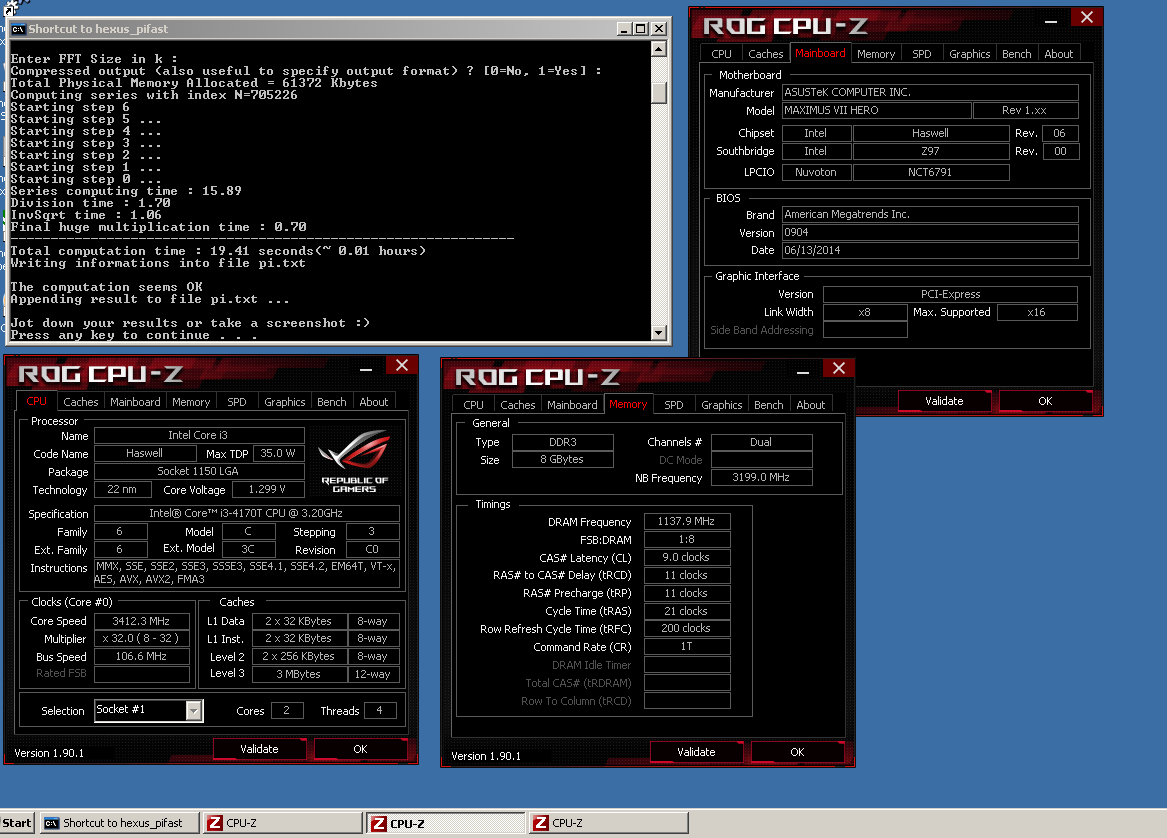Open Caches tab in CPU window
The image size is (1167, 838).
tap(80, 402)
